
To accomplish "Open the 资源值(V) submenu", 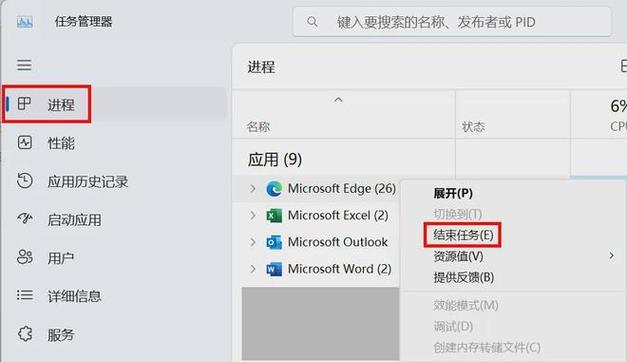I will point(458,256).
